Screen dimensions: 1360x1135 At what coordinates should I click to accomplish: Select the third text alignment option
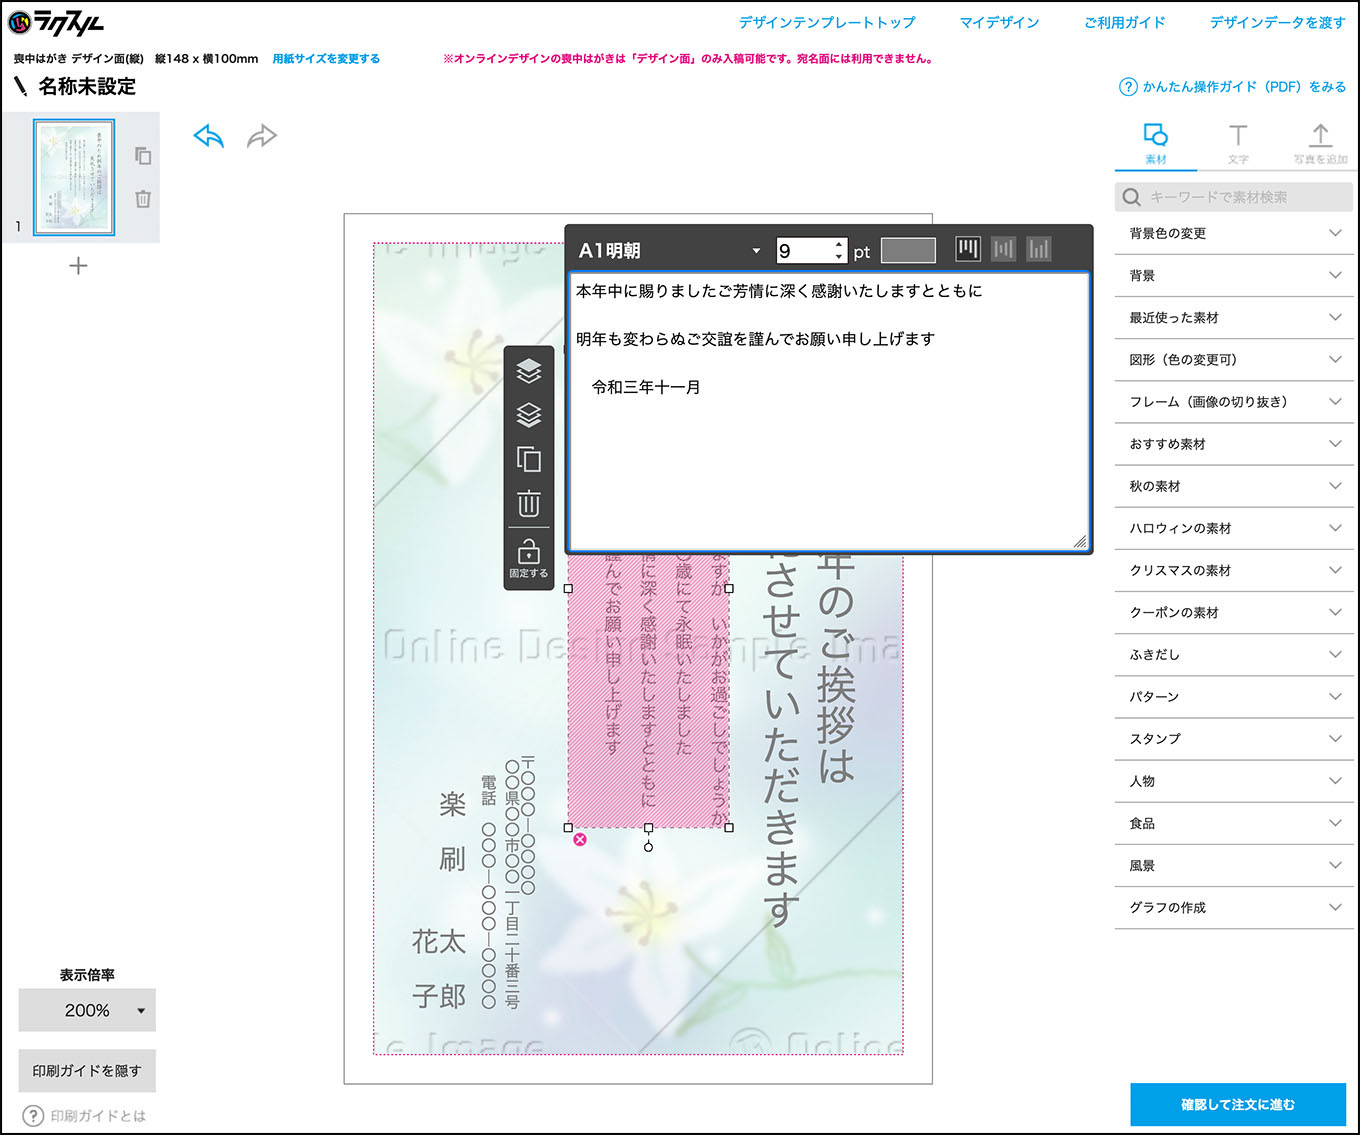pyautogui.click(x=1039, y=249)
